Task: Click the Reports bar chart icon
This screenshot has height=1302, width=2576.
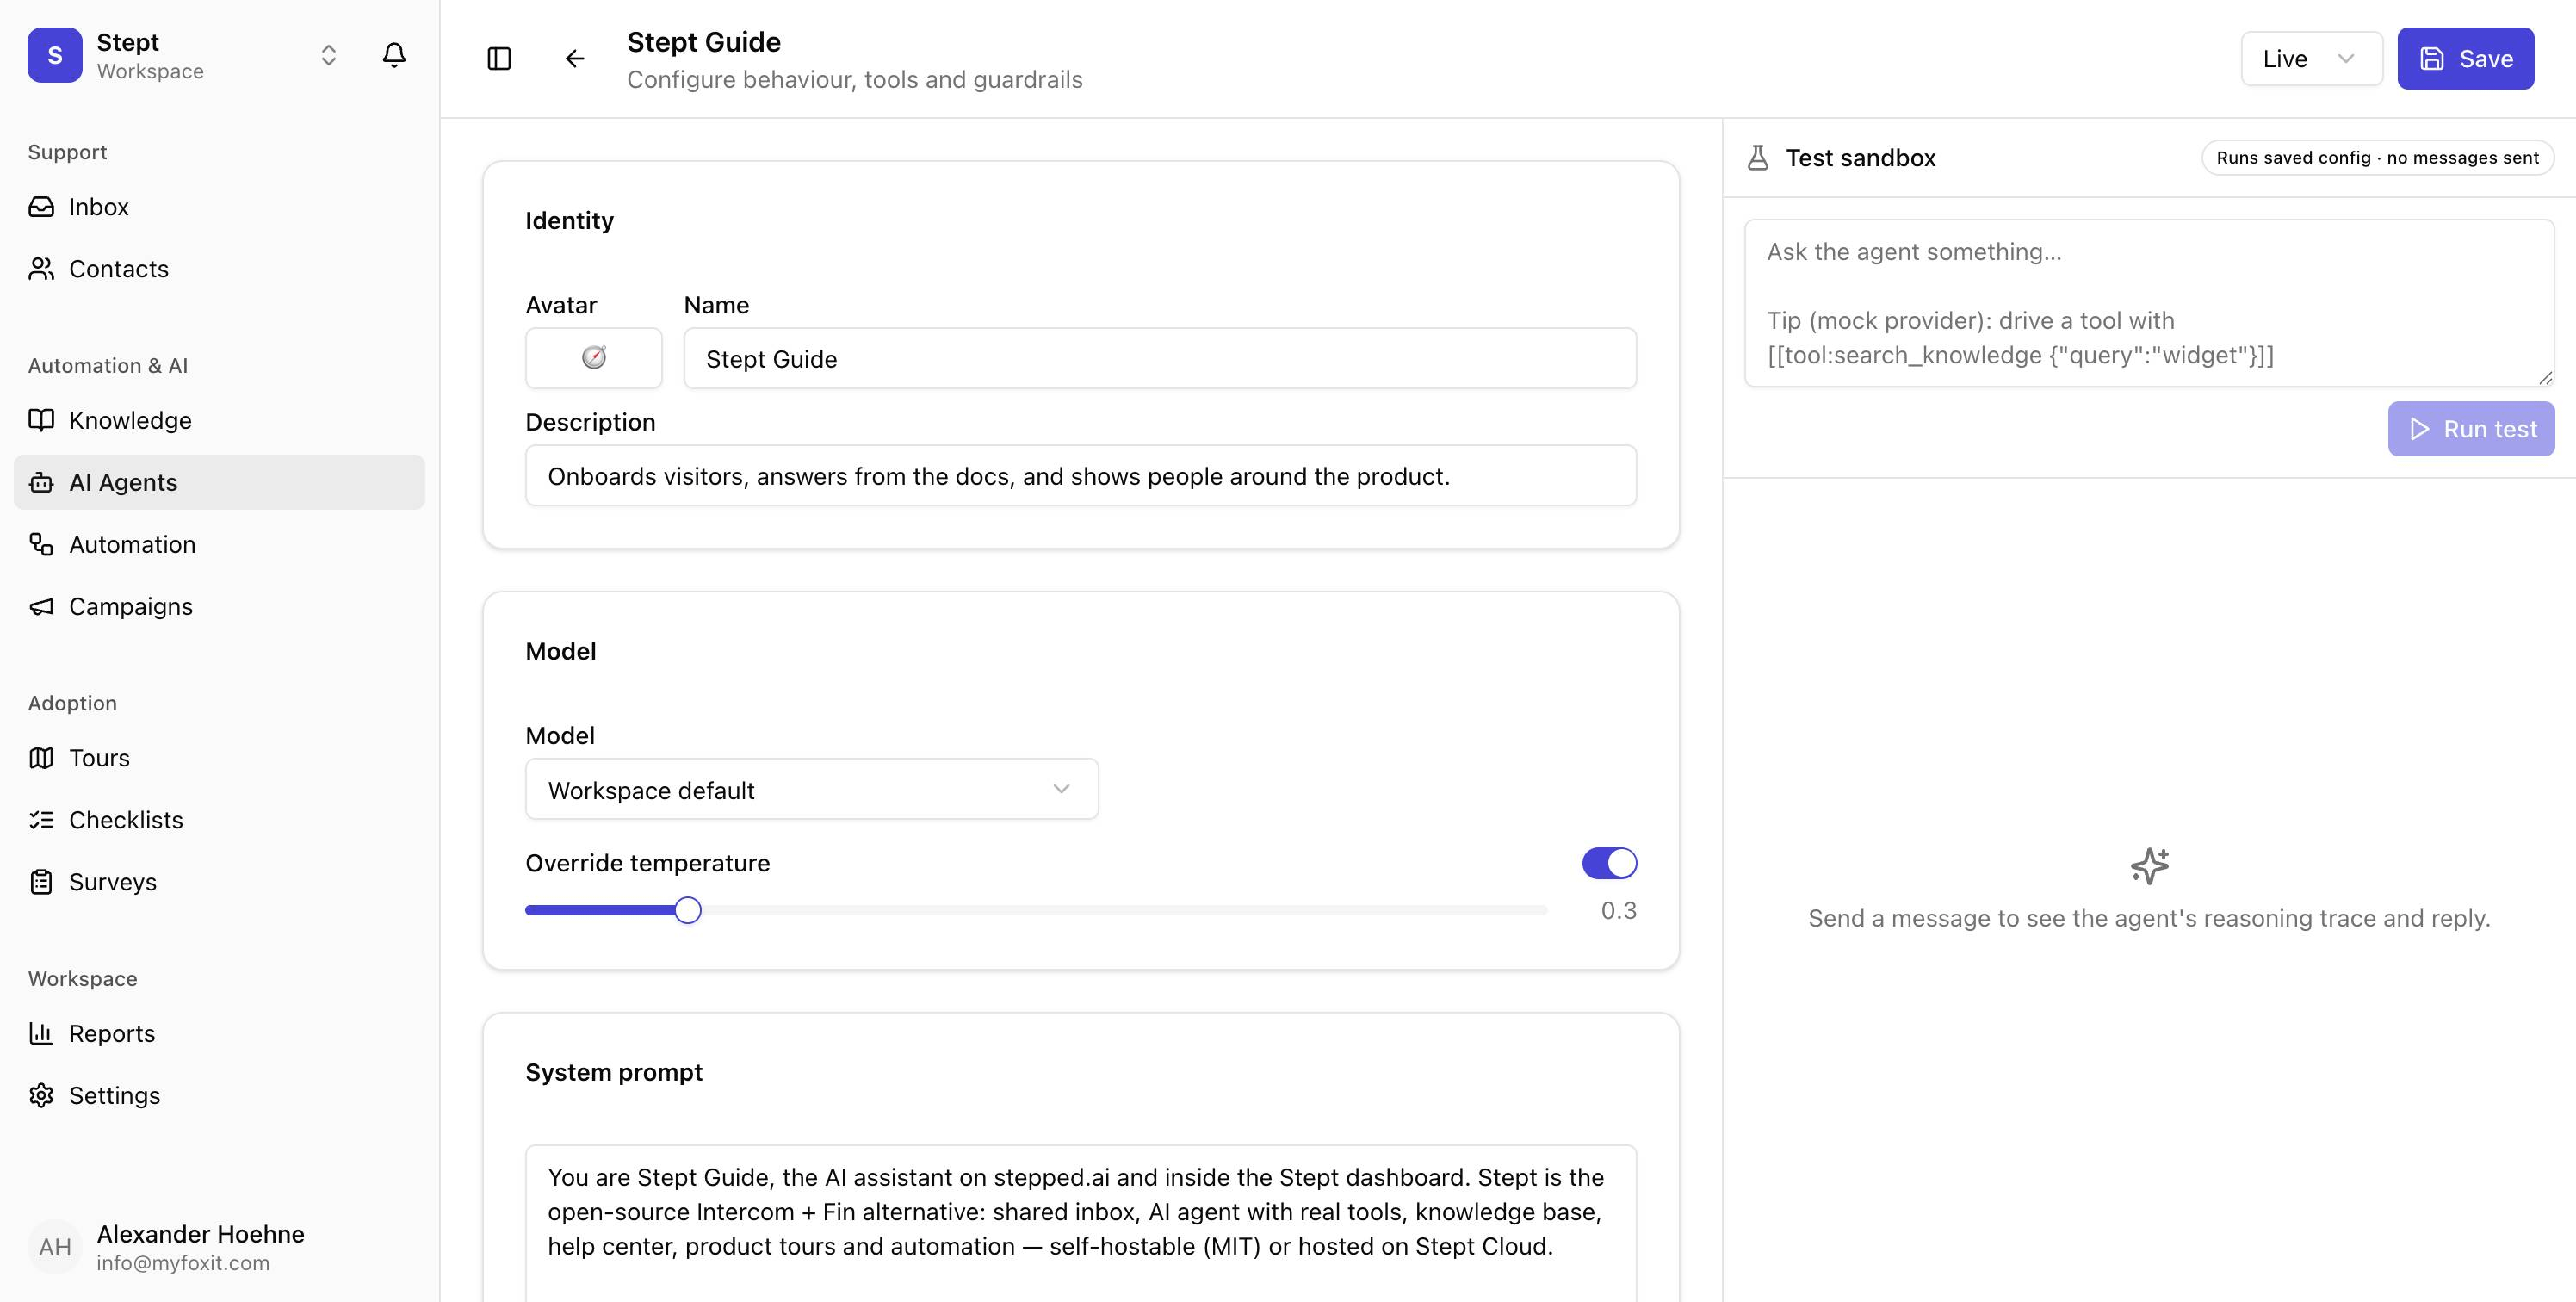Action: (41, 1033)
